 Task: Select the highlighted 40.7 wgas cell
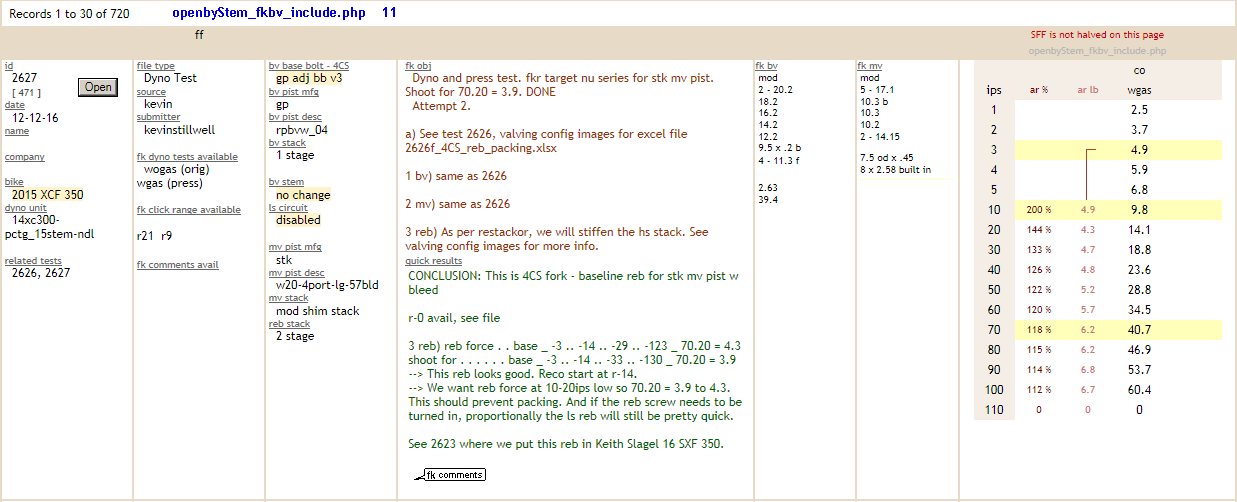[1139, 330]
